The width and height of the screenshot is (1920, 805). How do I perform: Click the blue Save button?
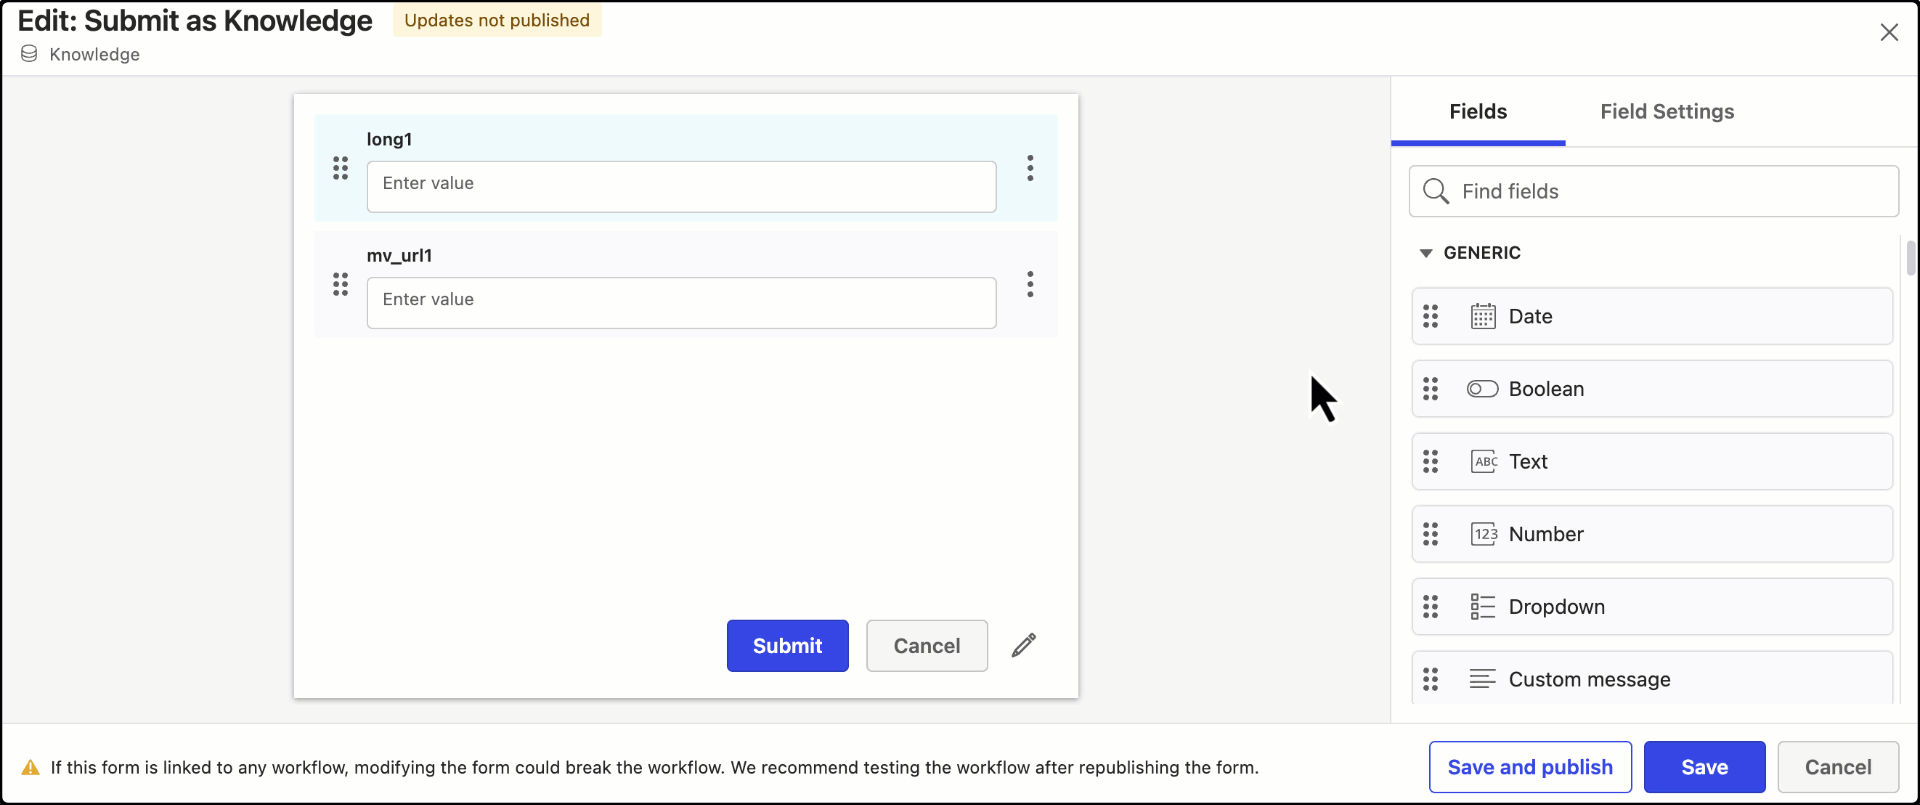(1704, 767)
